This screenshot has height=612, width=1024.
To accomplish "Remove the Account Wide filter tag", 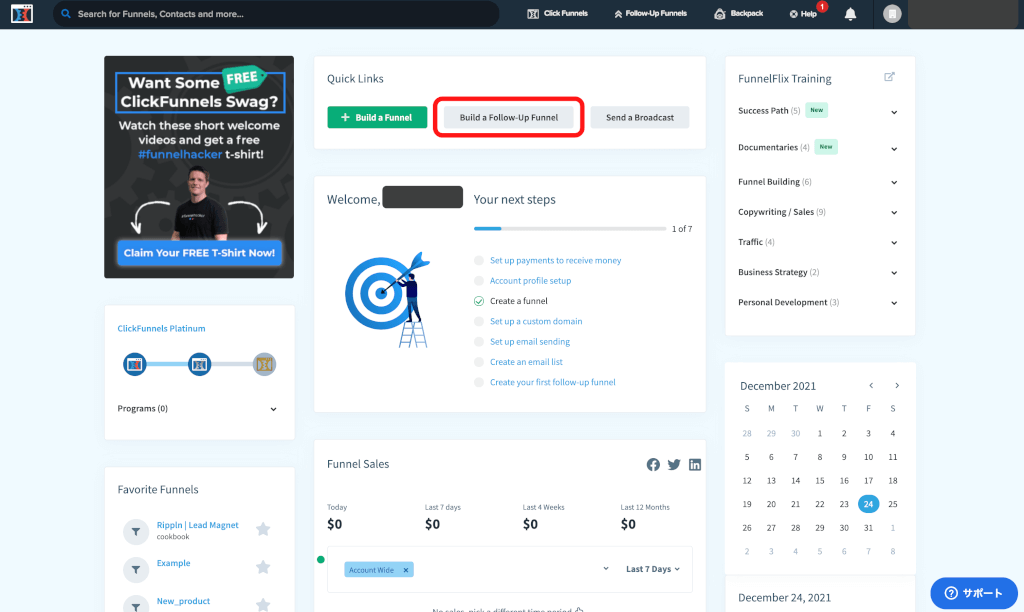I will (405, 570).
